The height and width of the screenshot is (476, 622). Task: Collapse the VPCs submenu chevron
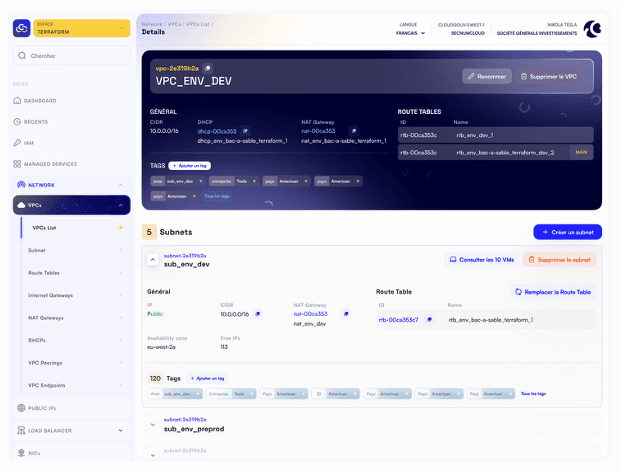coord(121,205)
